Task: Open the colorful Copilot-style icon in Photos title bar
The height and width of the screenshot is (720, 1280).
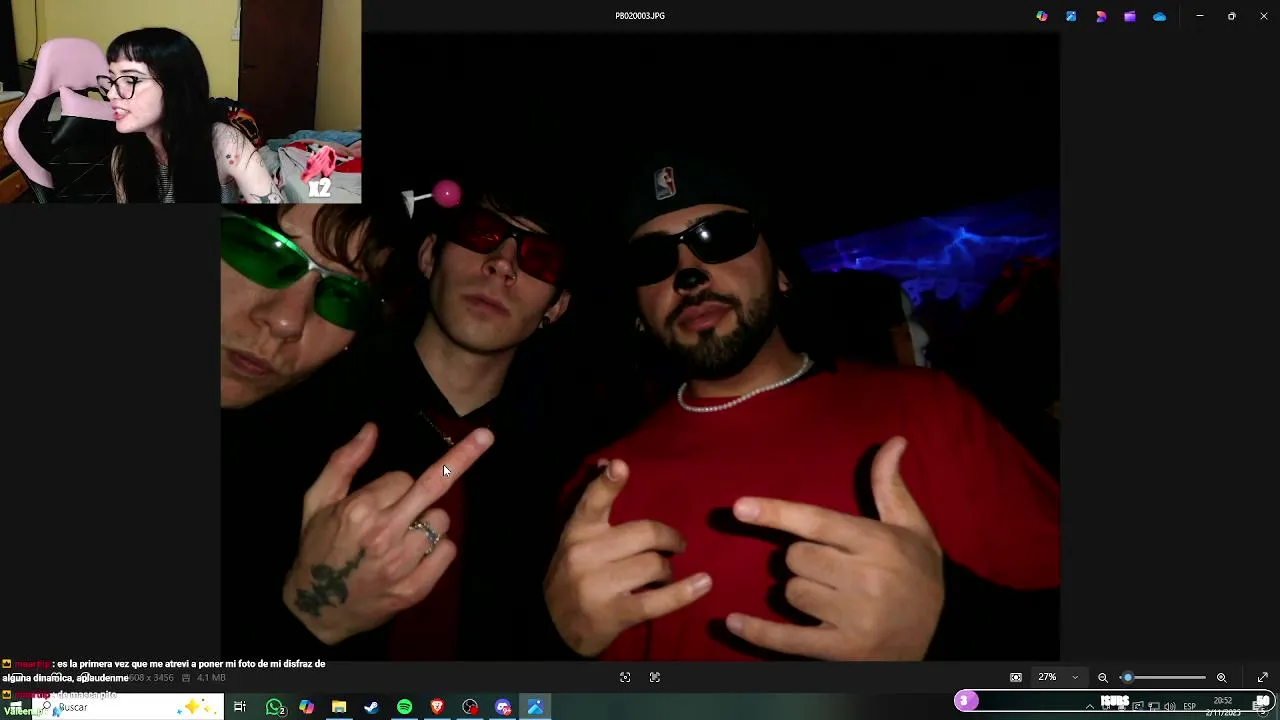Action: (1042, 16)
